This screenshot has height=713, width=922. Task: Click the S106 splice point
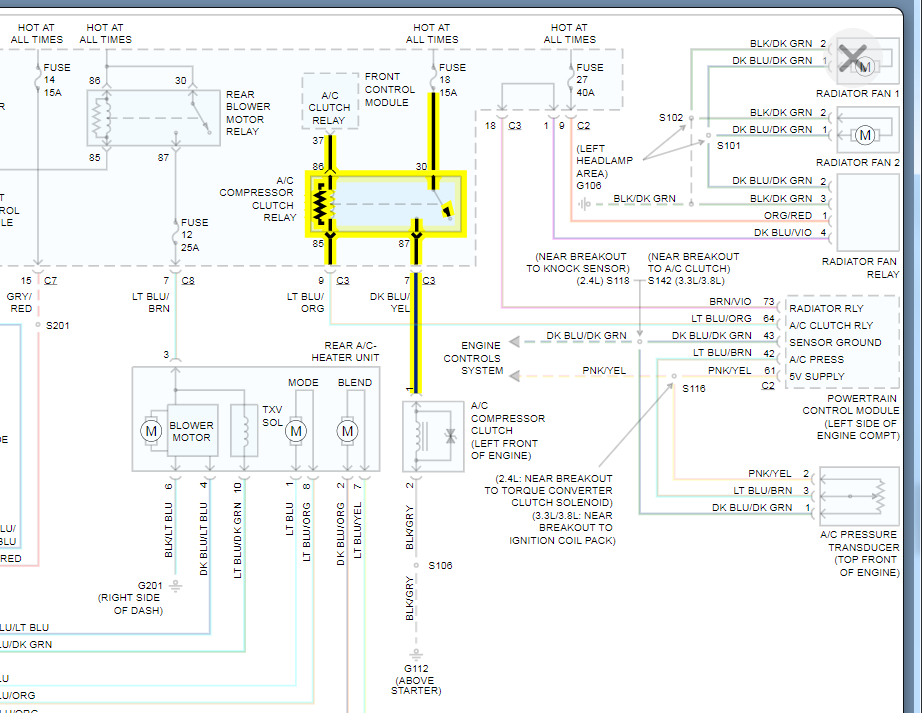(x=411, y=566)
